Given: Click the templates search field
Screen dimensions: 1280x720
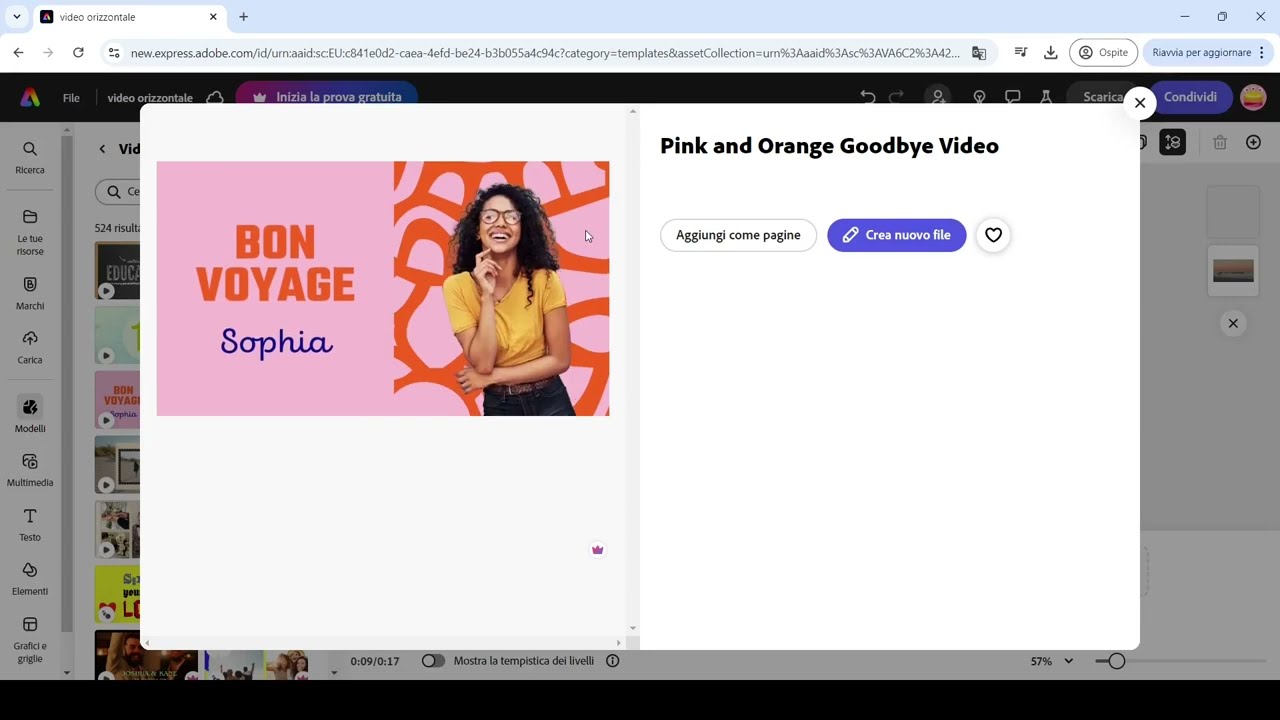Looking at the screenshot, I should [120, 192].
